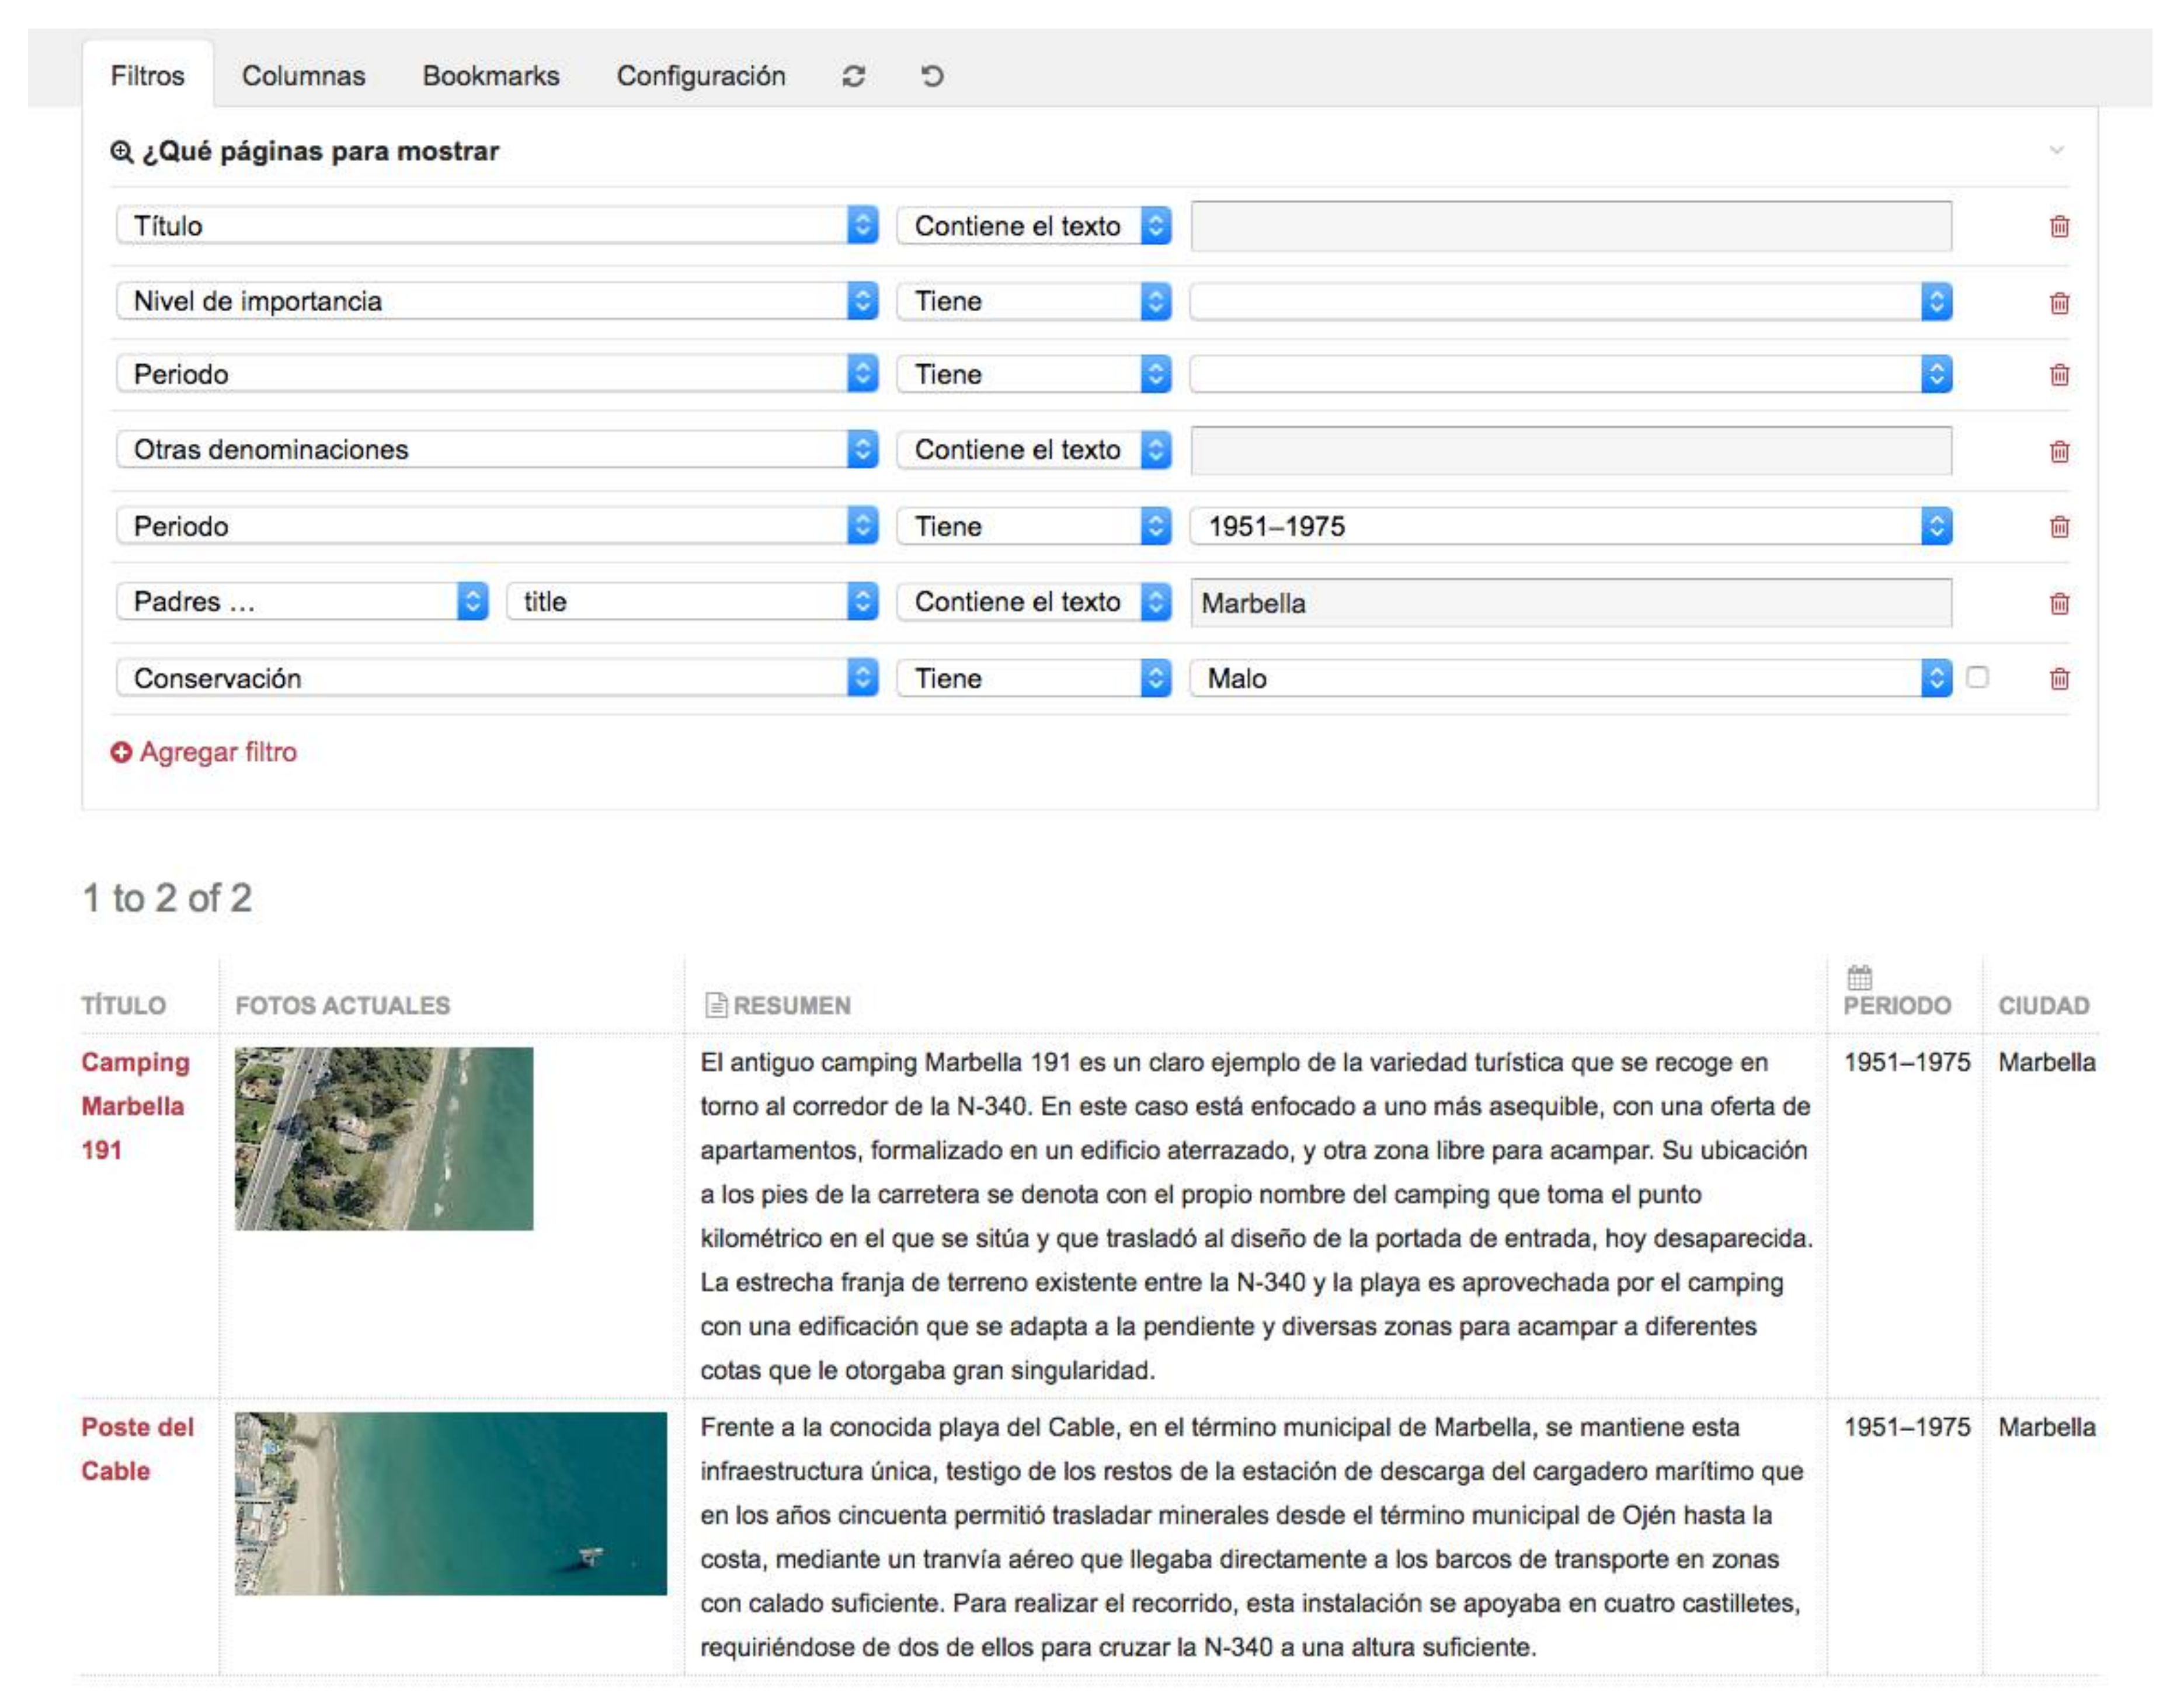
Task: Delete the Nivel de importancia filter
Action: coord(2059,302)
